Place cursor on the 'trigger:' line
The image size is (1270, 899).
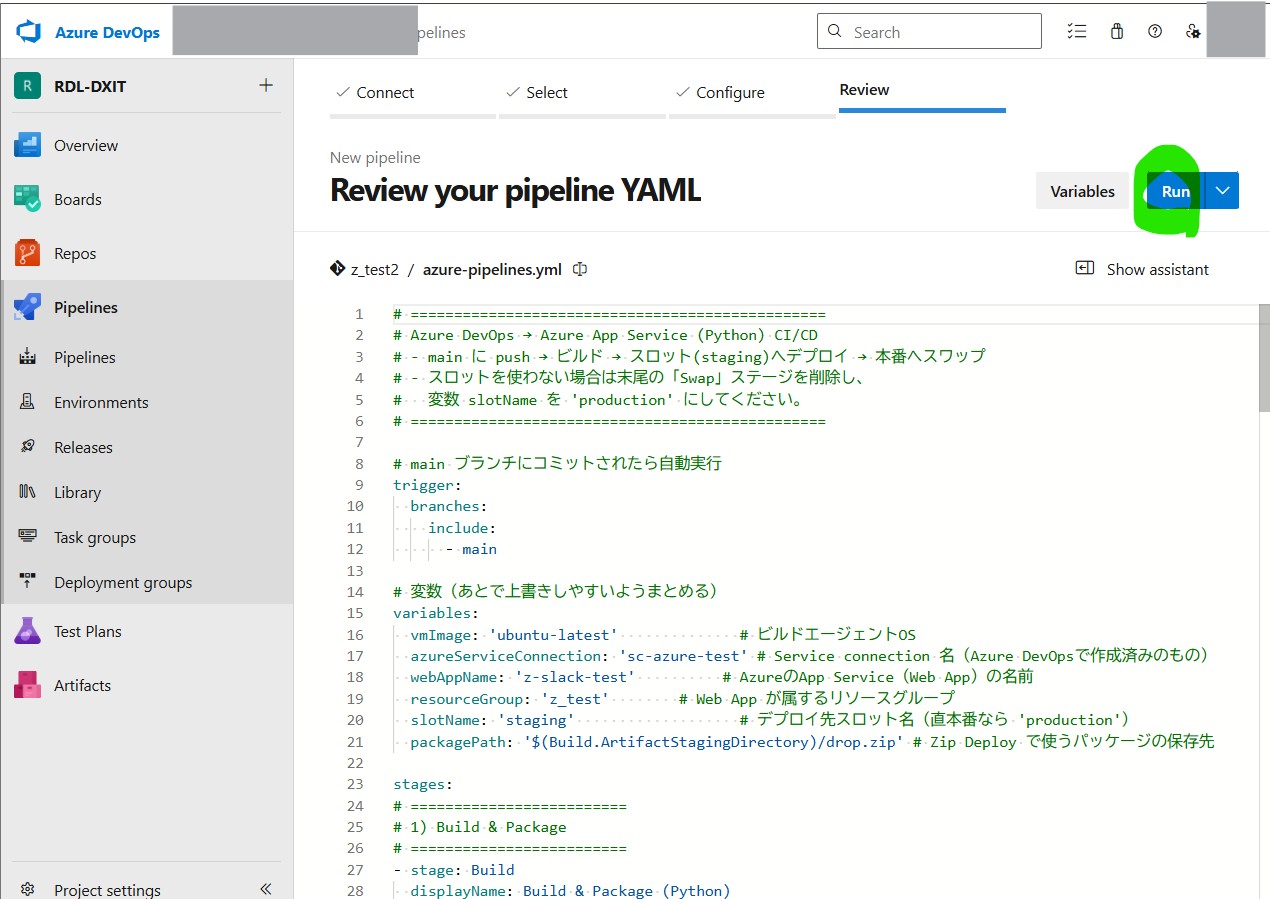coord(427,485)
